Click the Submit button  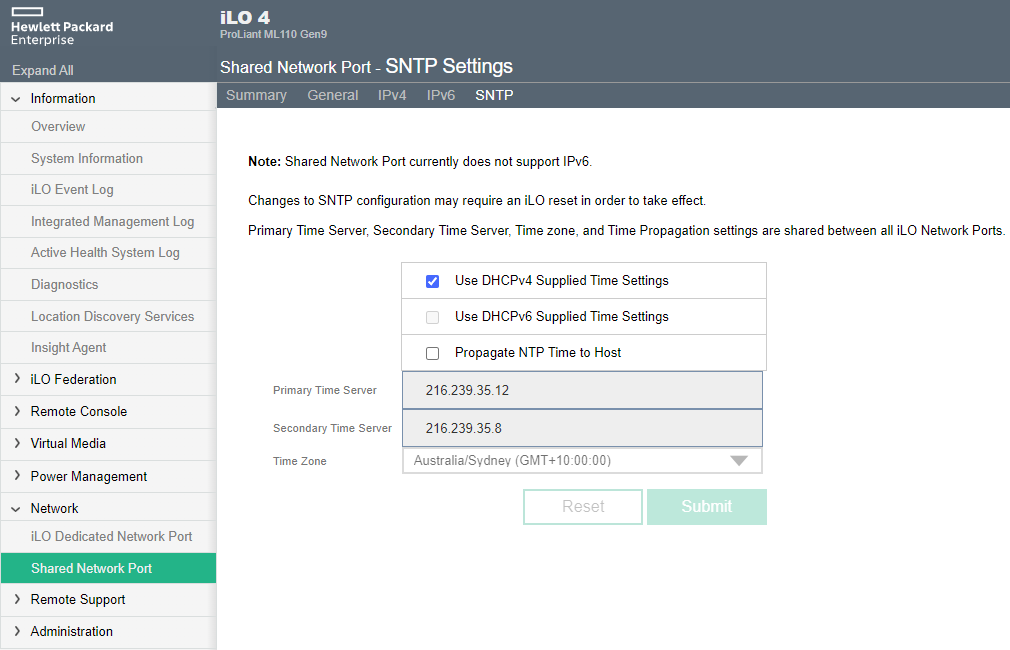707,507
